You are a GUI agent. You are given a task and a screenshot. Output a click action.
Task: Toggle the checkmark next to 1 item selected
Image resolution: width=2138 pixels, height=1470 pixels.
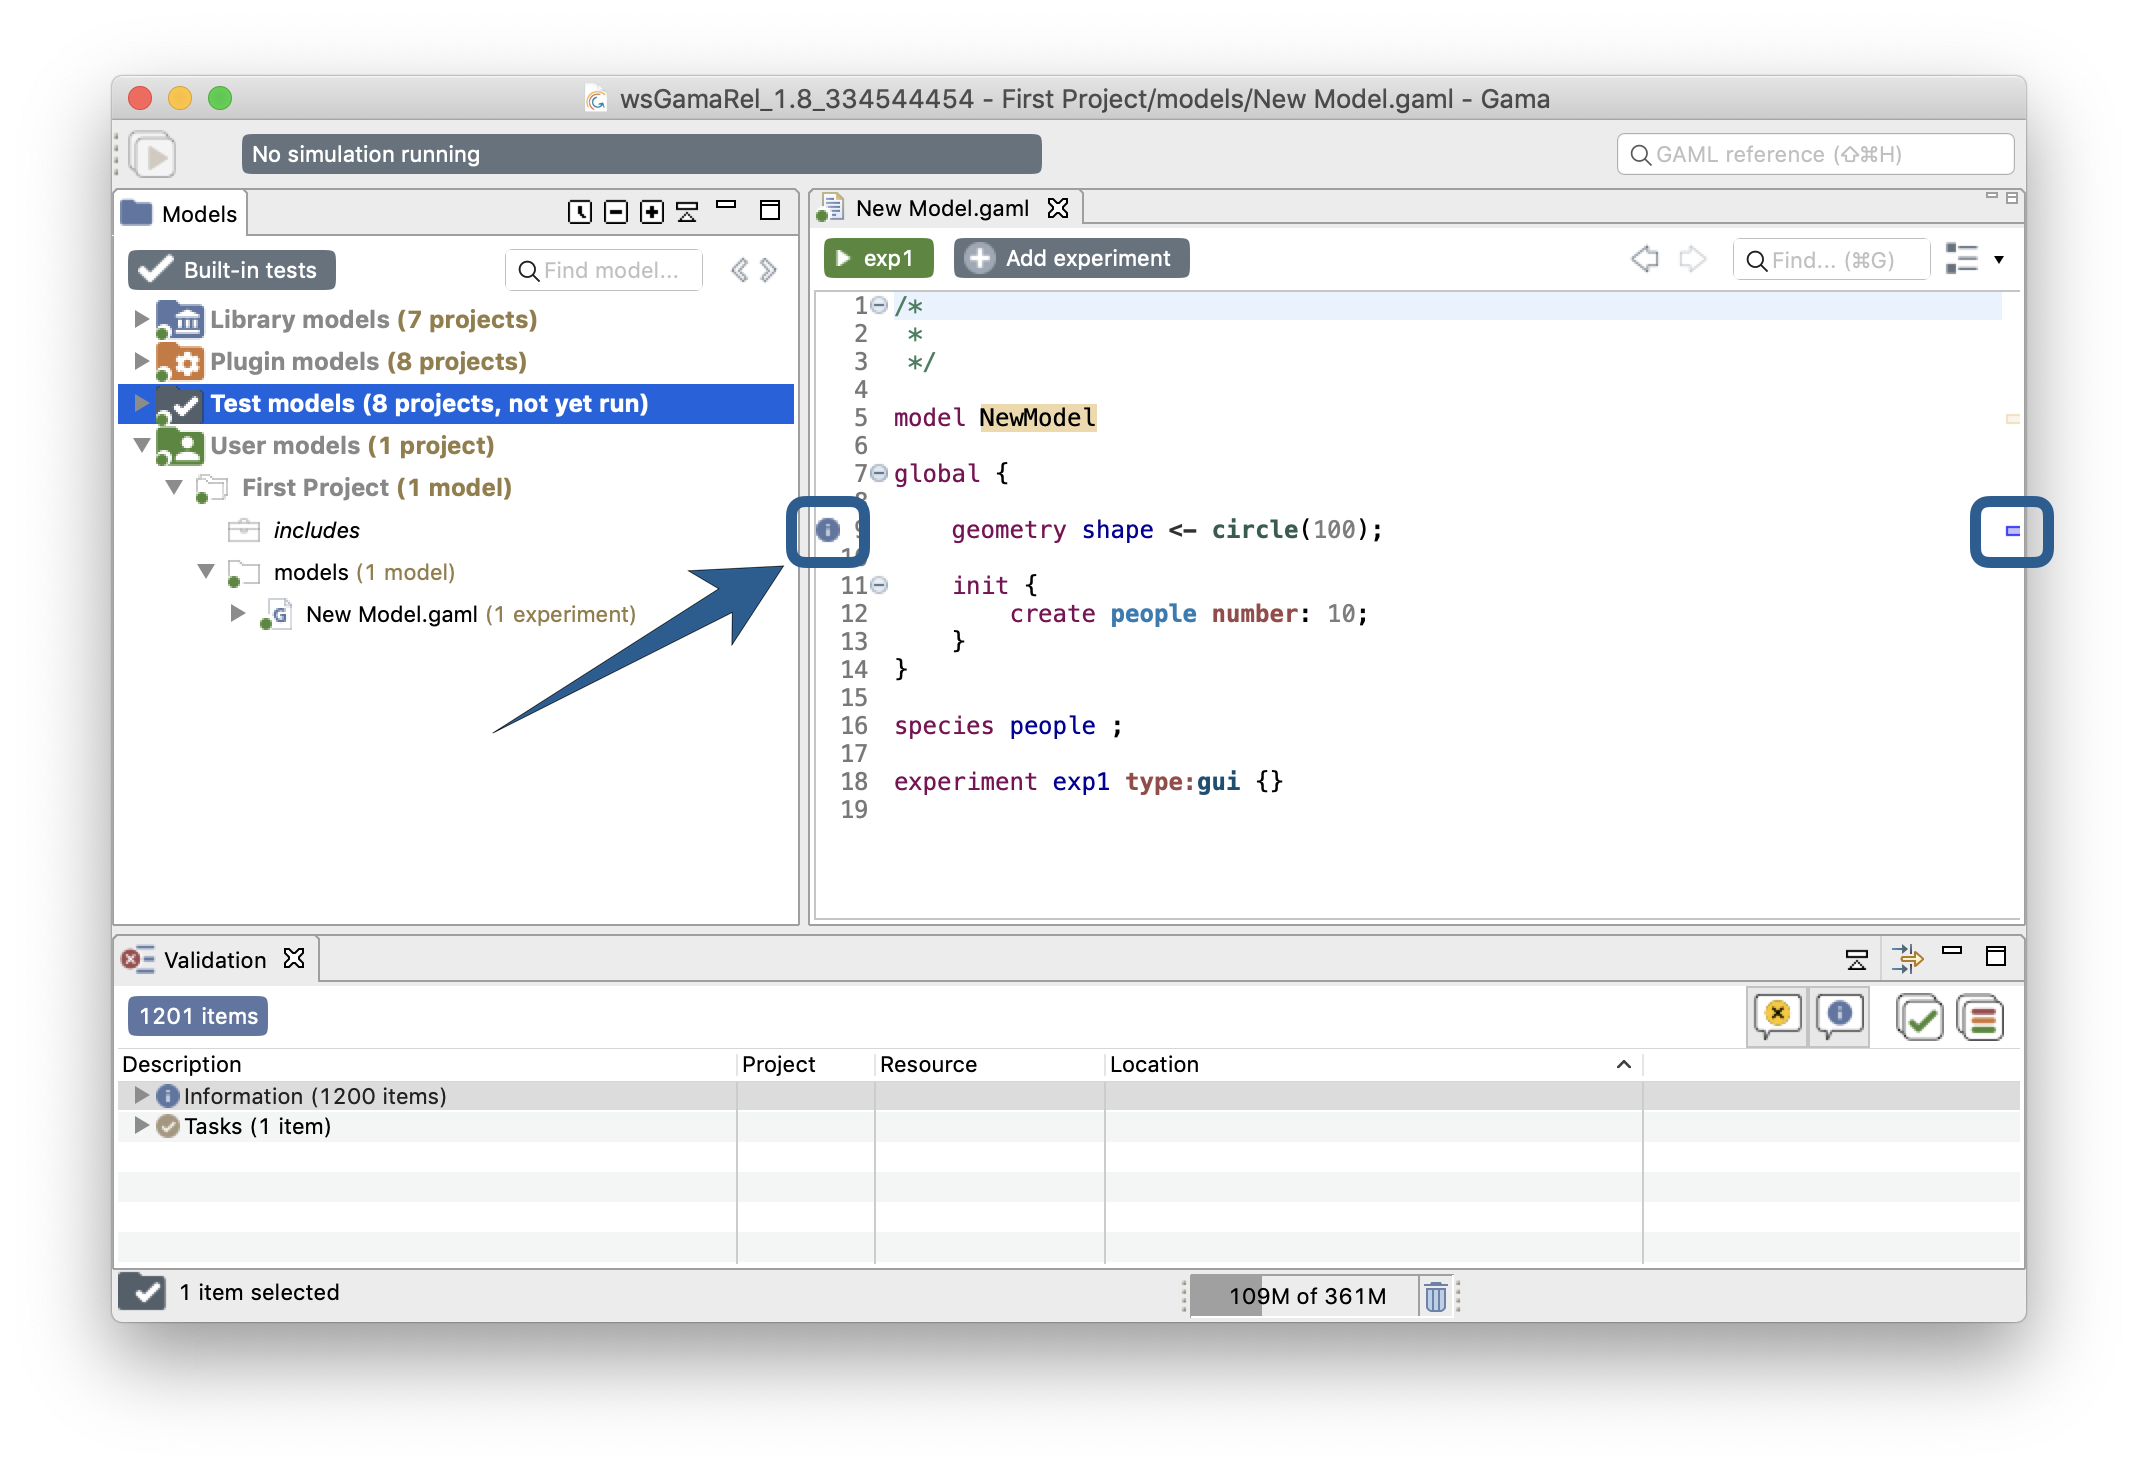coord(146,1293)
